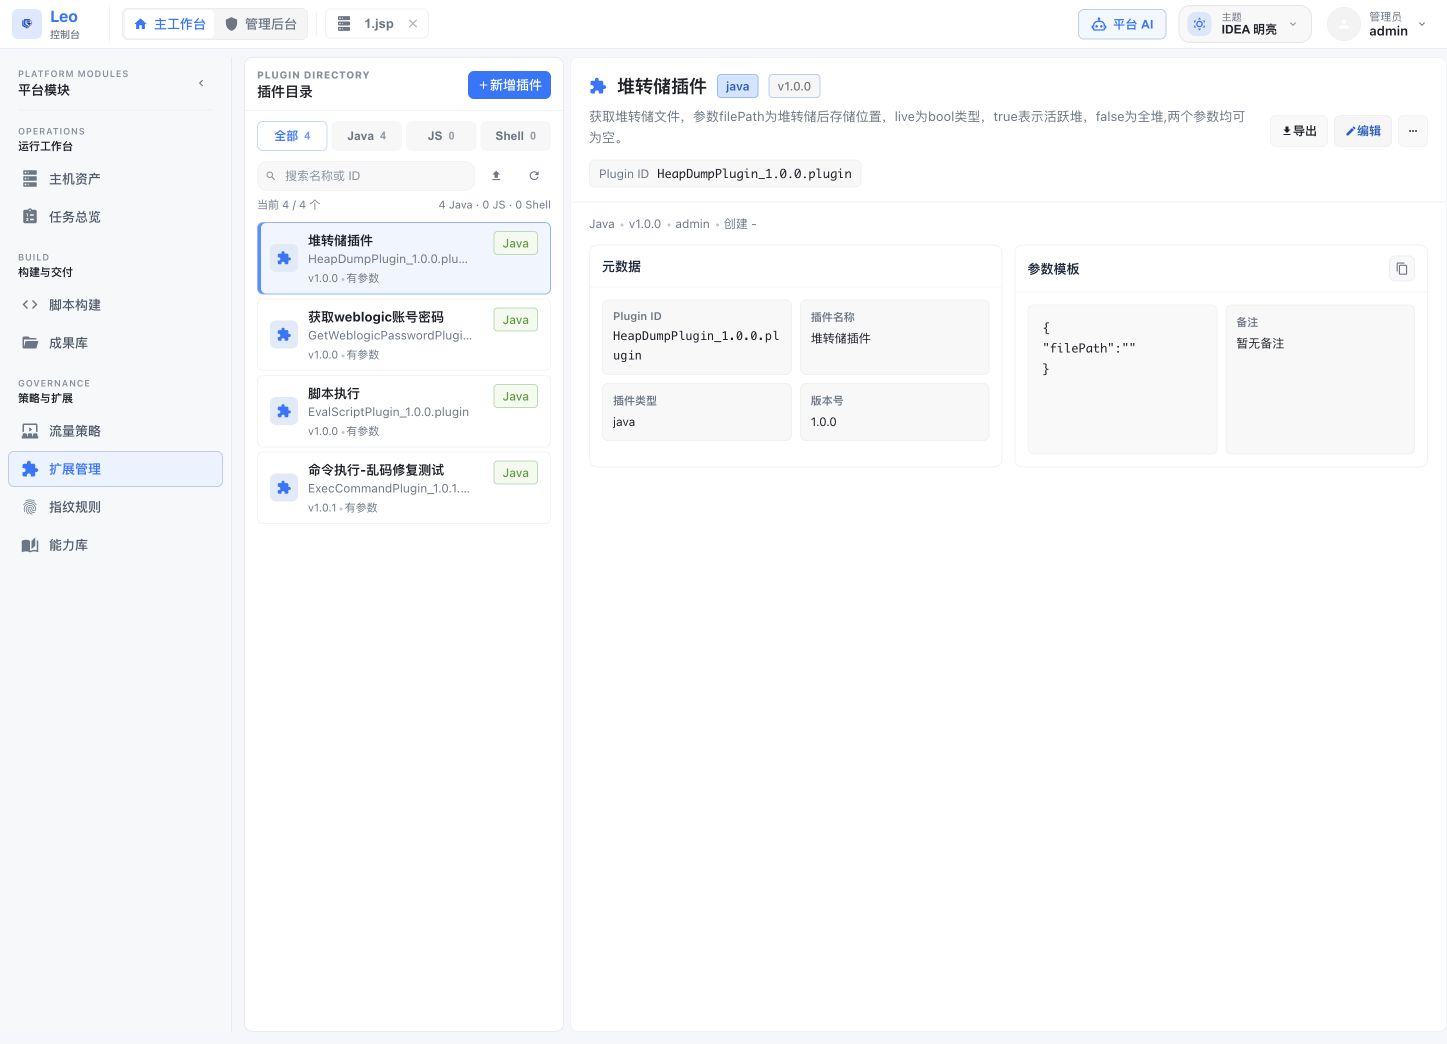Click the java badge in header
Screen dimensions: 1447x1044
(738, 86)
